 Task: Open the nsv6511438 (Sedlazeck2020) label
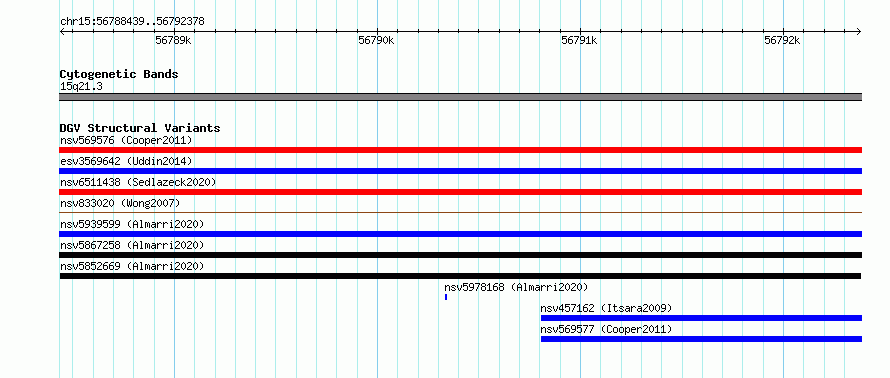[138, 182]
